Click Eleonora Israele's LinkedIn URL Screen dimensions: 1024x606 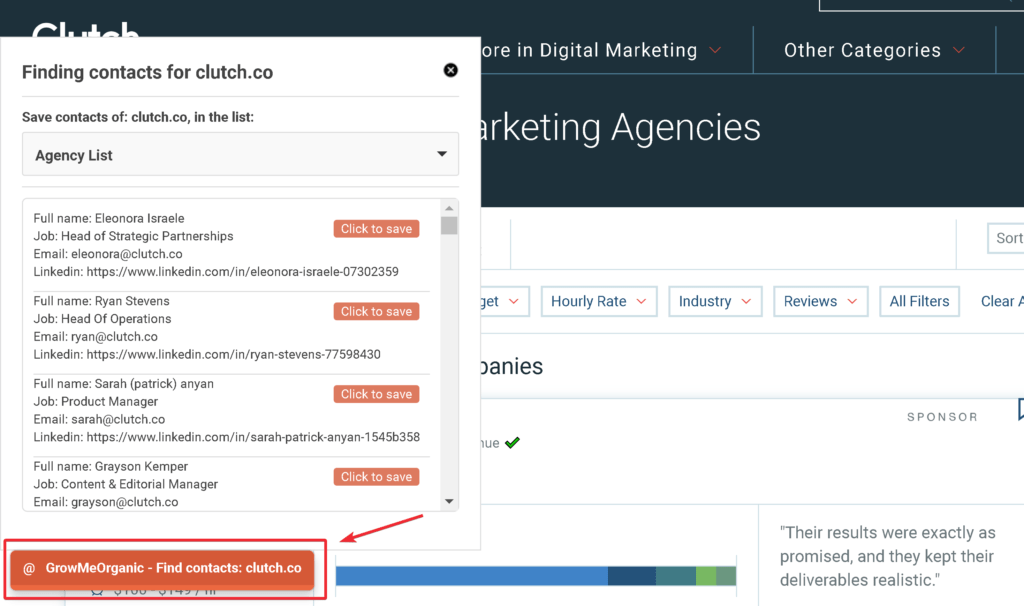click(x=242, y=272)
